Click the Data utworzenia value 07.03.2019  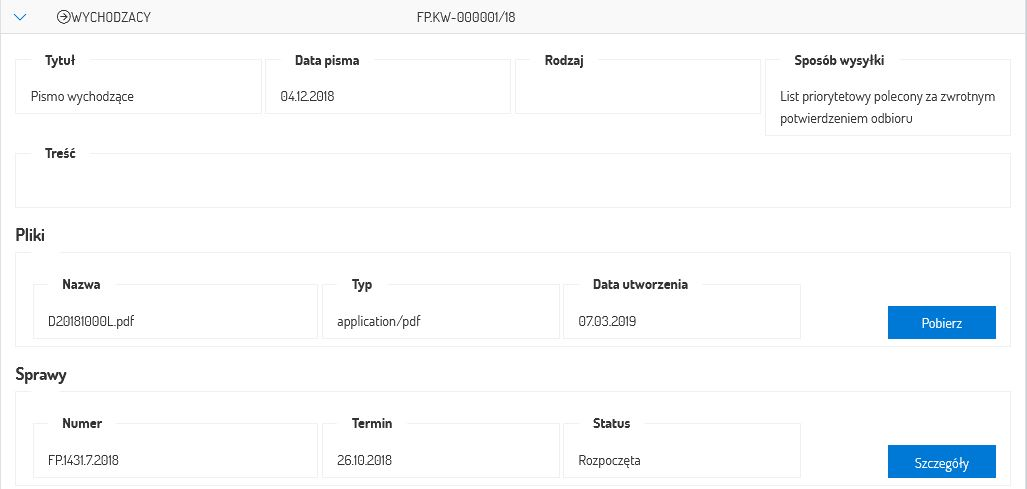pyautogui.click(x=607, y=322)
